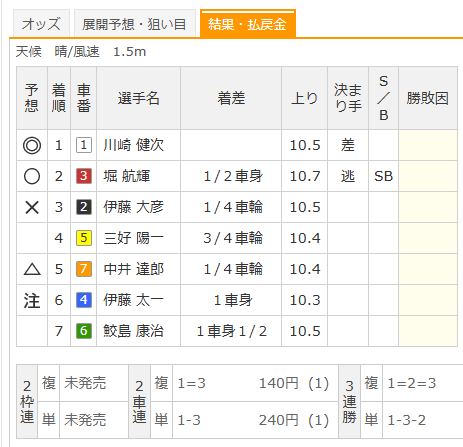Click car number 5 yellow badge
463x447 pixels.
coord(84,238)
